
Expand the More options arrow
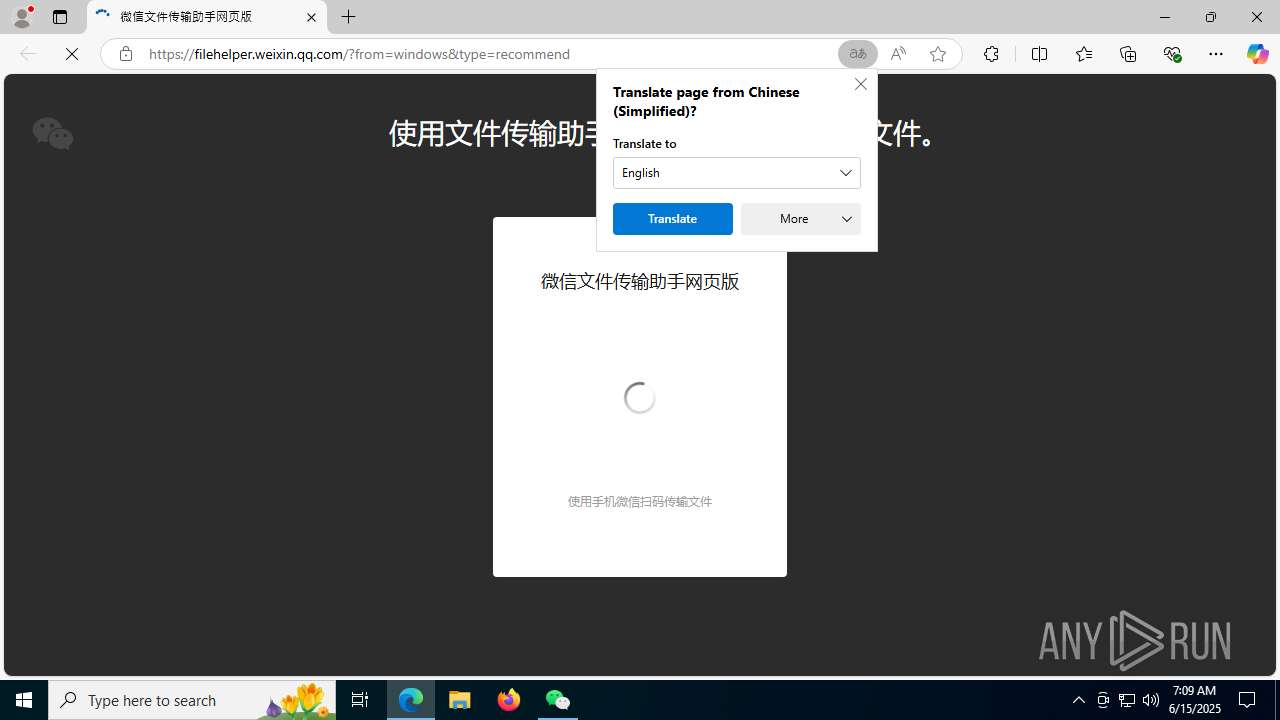(847, 219)
